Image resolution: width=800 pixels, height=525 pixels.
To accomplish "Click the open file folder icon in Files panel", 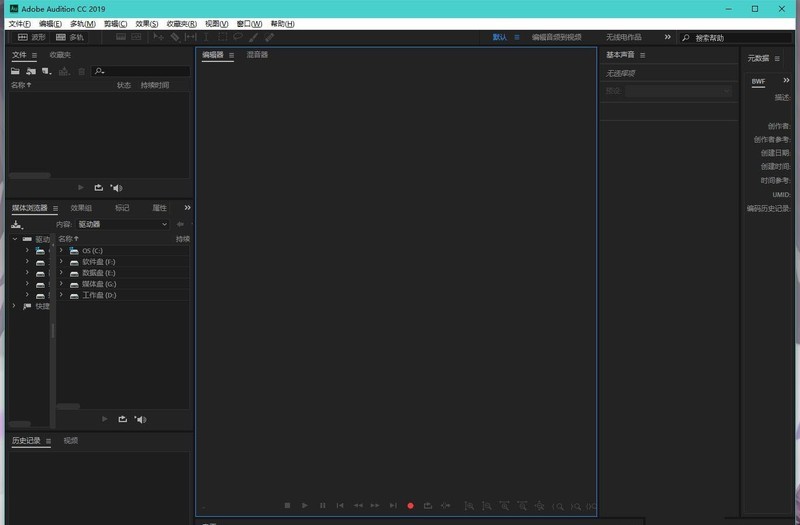I will pyautogui.click(x=15, y=71).
